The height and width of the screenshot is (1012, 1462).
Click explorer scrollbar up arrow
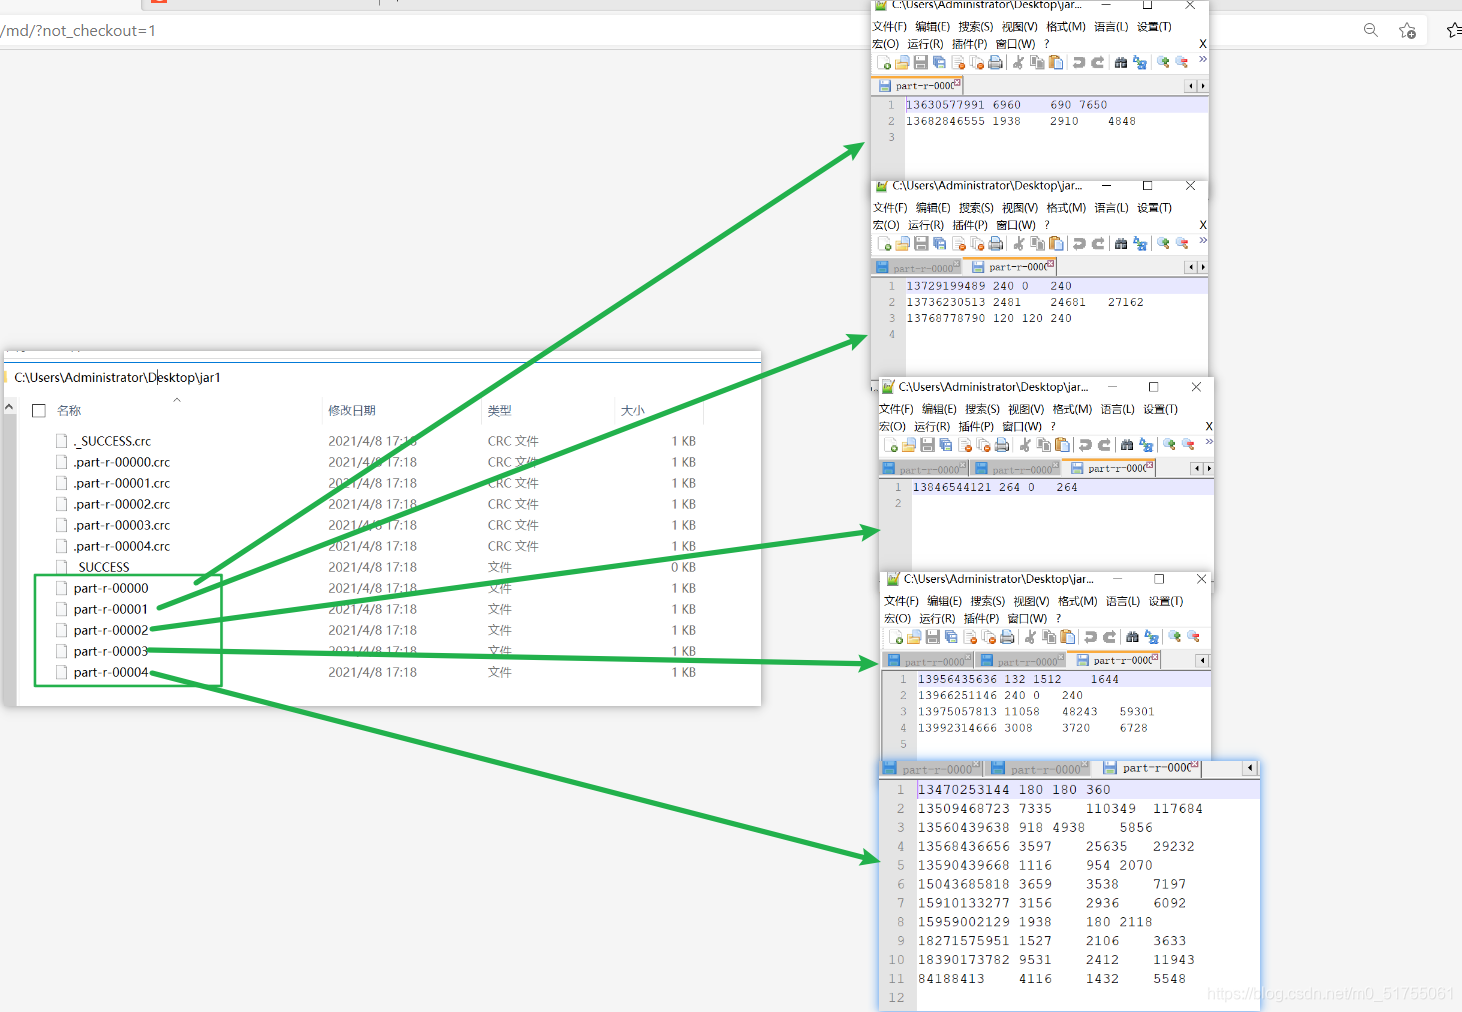point(9,407)
